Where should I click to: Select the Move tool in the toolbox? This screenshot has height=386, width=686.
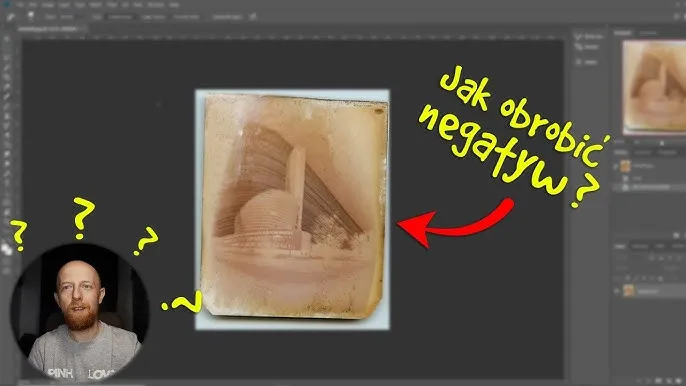tap(7, 39)
